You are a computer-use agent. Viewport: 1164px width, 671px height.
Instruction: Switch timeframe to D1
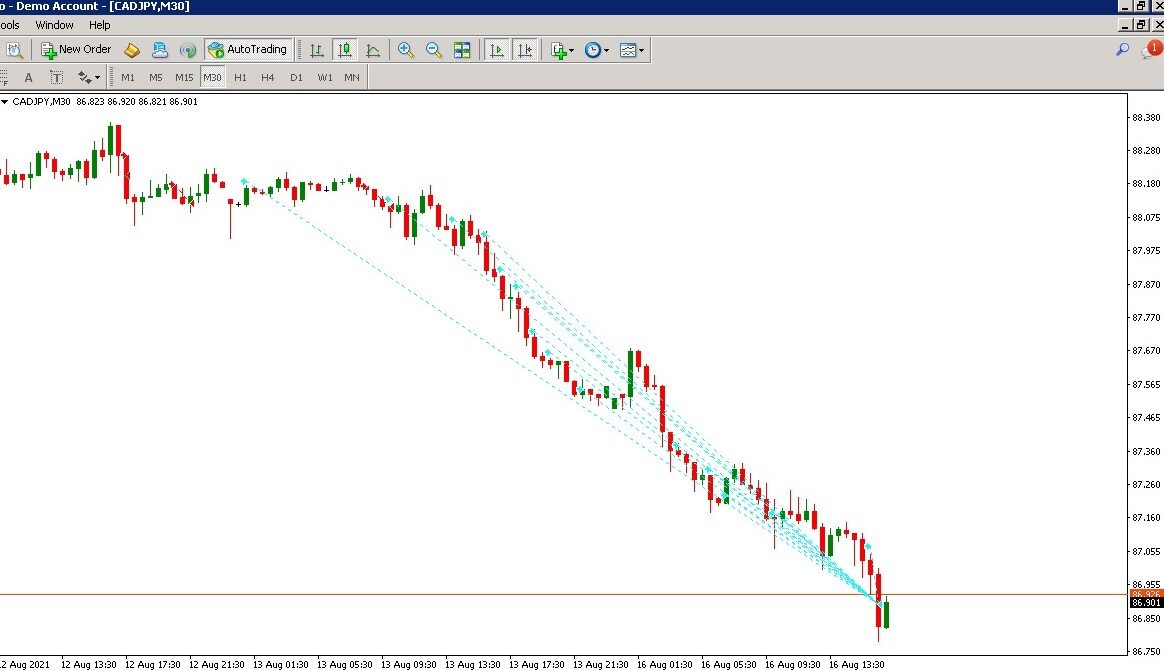coord(296,77)
